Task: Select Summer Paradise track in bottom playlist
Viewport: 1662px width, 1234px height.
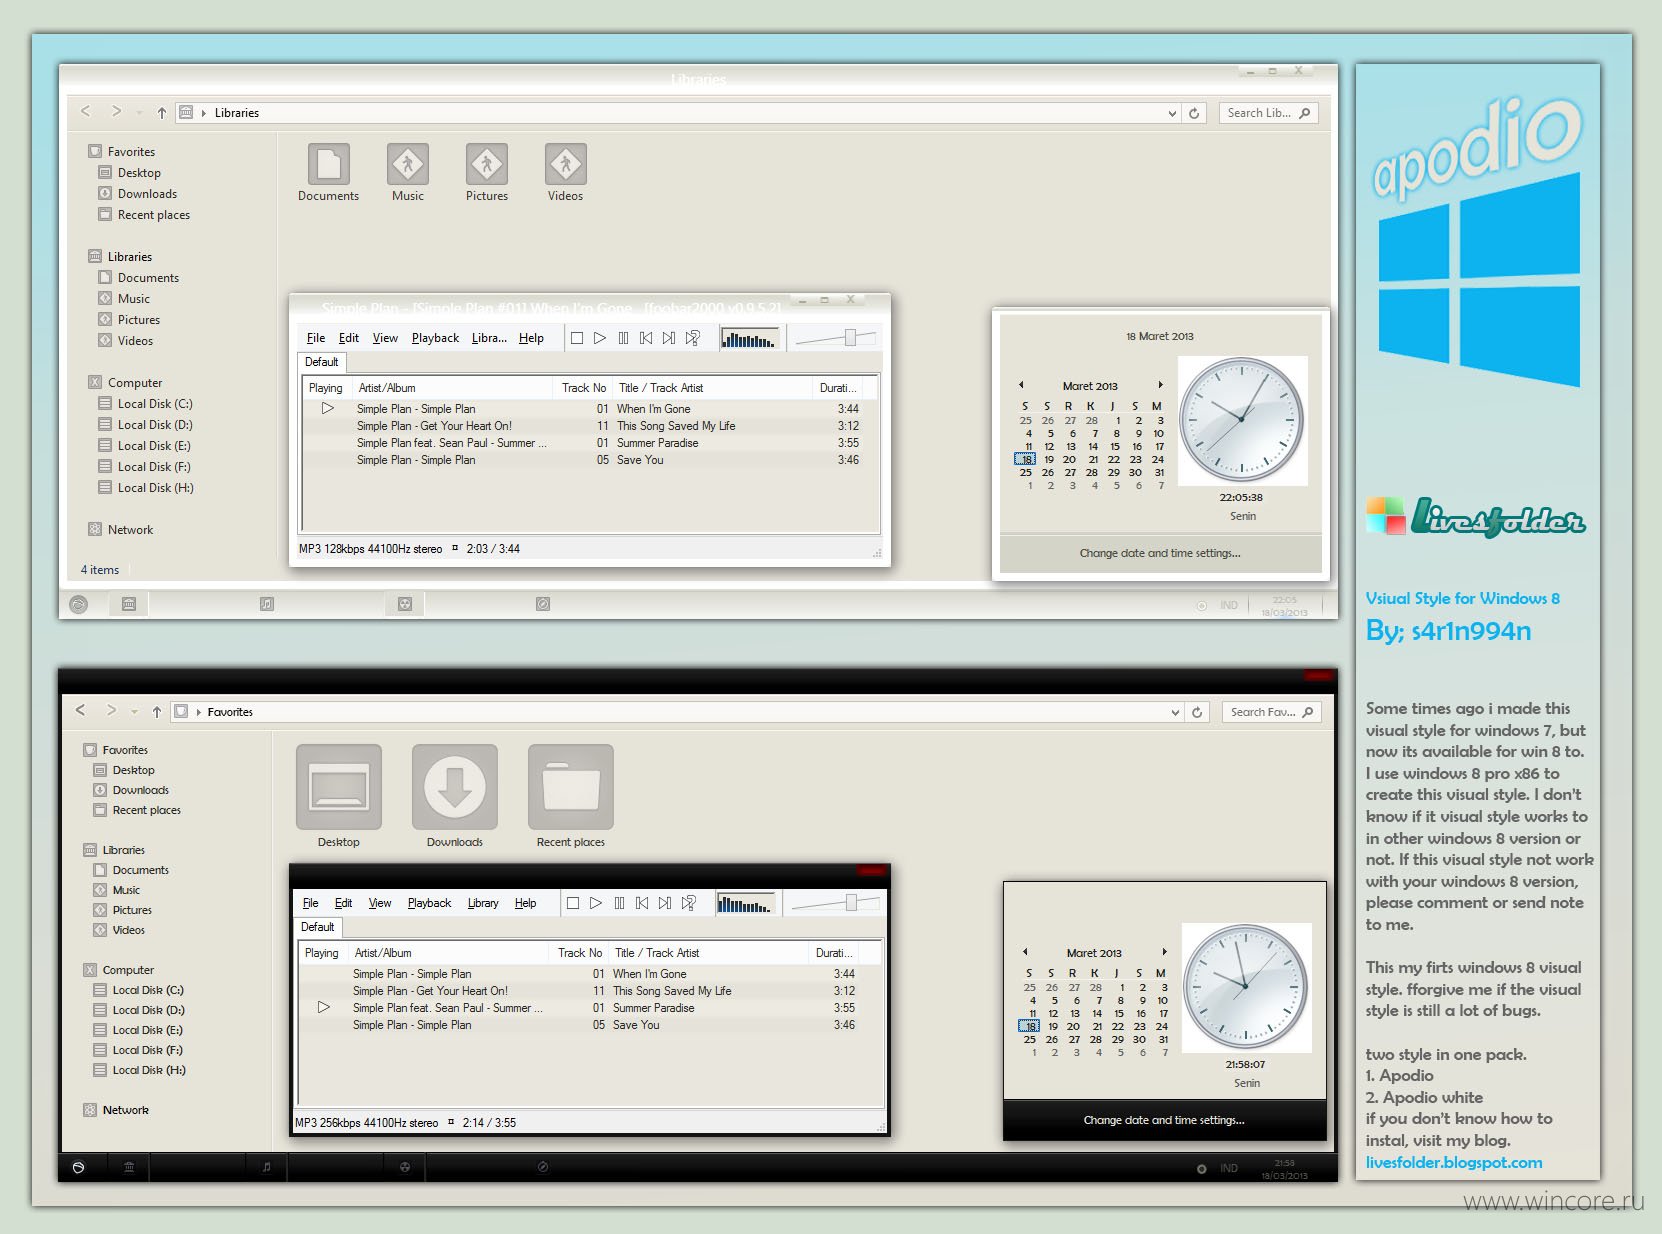Action: pyautogui.click(x=586, y=1008)
